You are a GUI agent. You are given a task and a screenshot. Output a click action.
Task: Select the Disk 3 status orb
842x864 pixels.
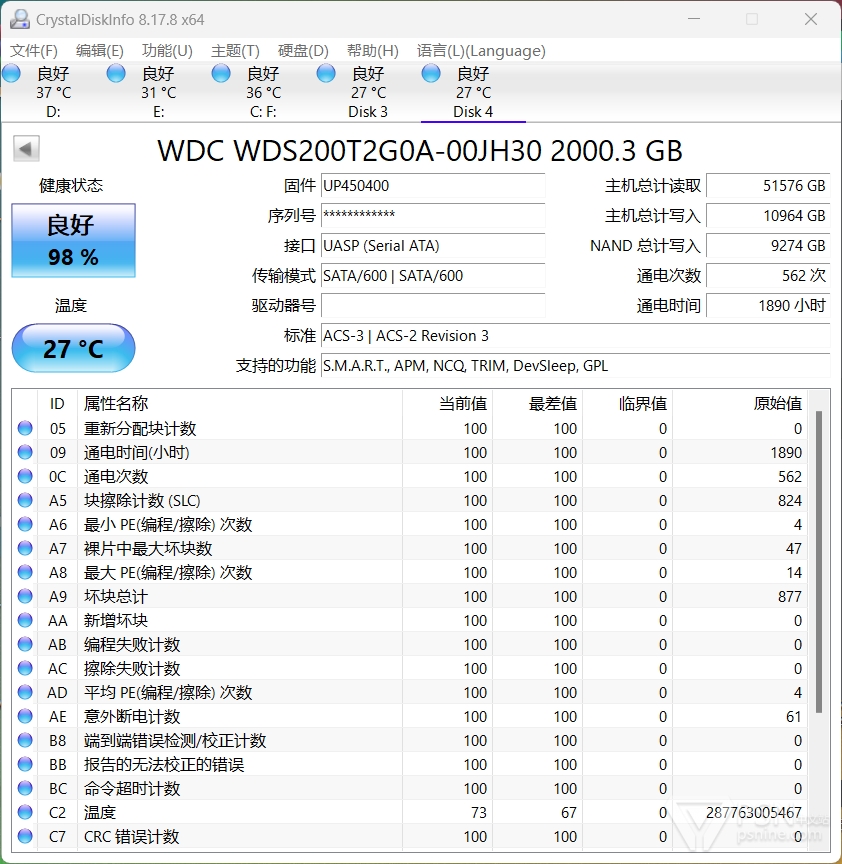click(x=326, y=73)
